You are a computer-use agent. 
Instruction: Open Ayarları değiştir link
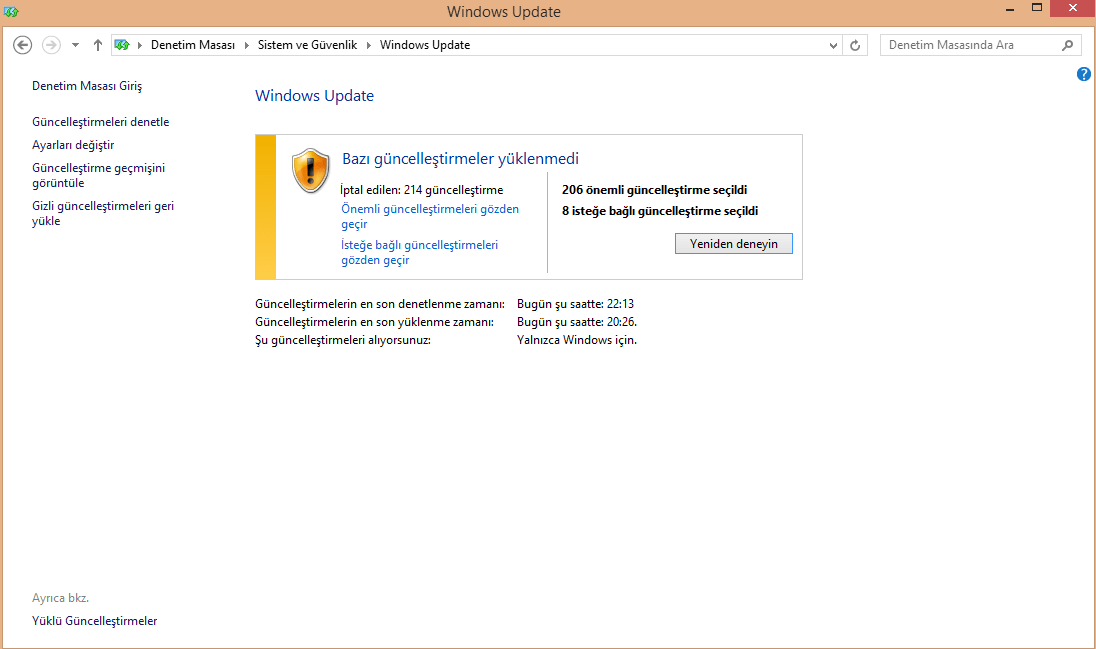point(73,145)
